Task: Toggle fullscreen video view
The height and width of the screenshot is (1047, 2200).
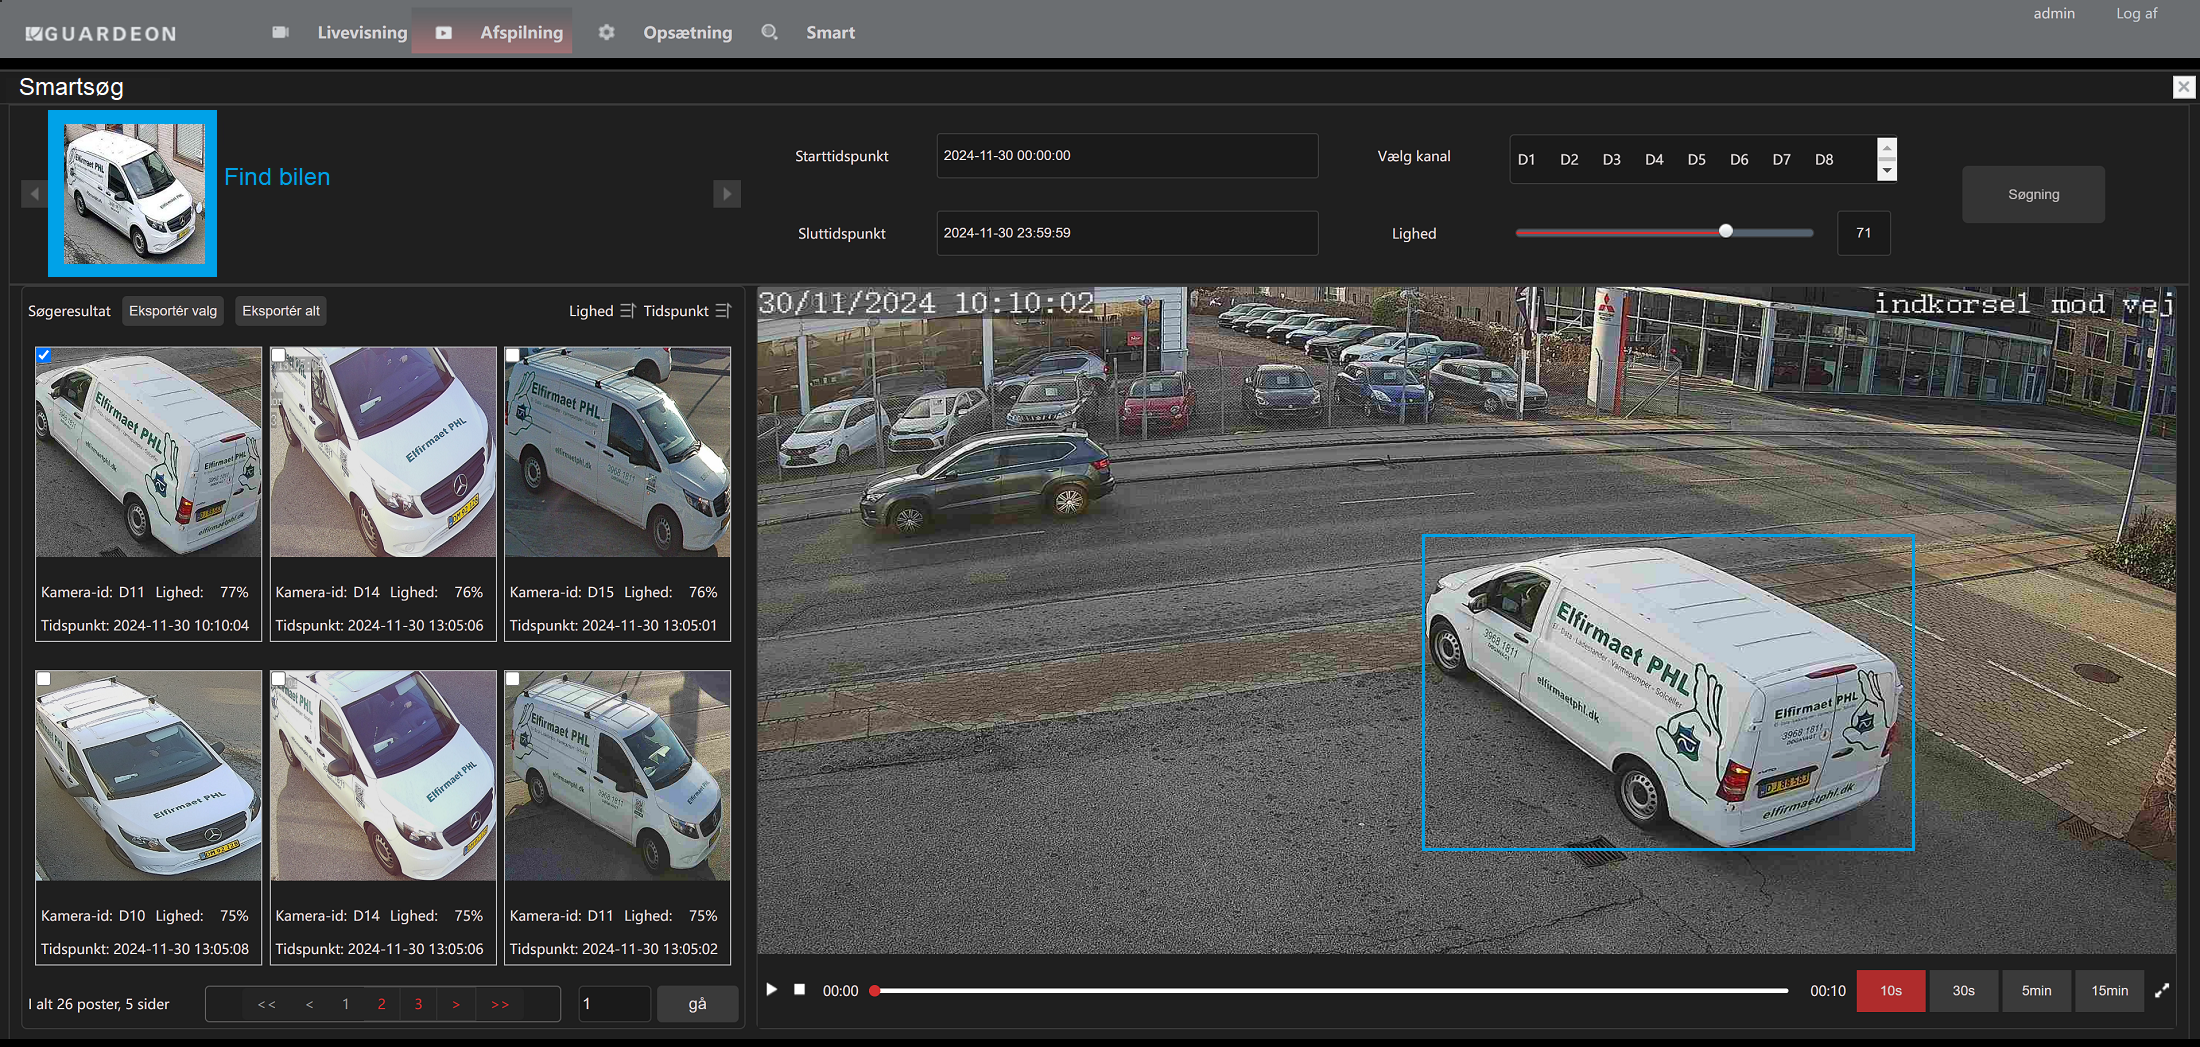Action: click(2162, 990)
